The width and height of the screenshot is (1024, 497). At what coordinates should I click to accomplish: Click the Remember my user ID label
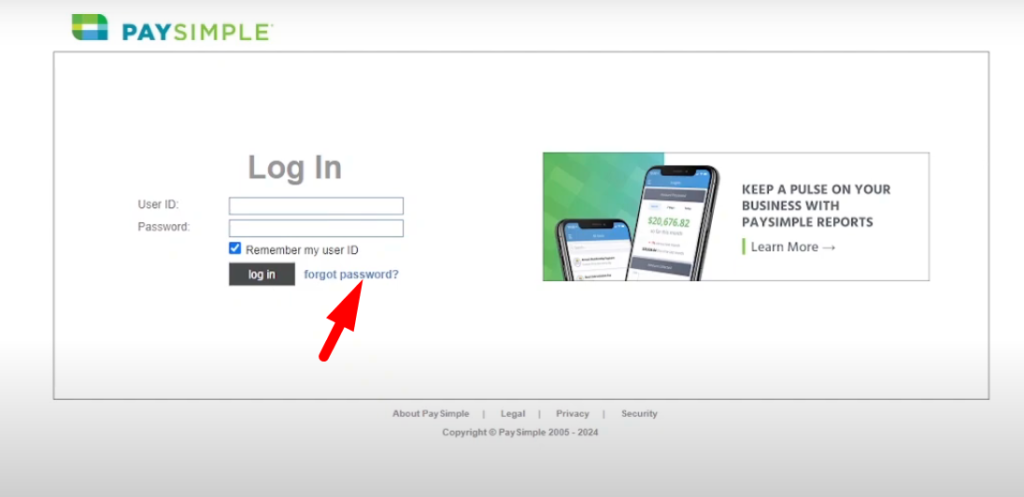click(x=302, y=250)
